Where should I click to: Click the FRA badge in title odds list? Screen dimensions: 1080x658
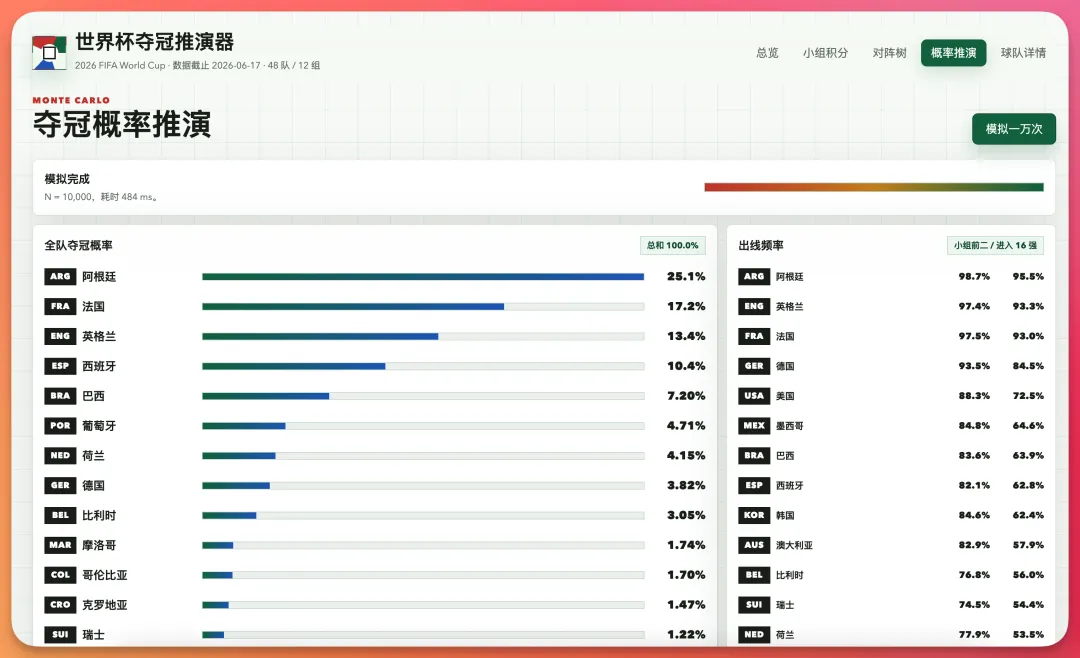pyautogui.click(x=60, y=306)
